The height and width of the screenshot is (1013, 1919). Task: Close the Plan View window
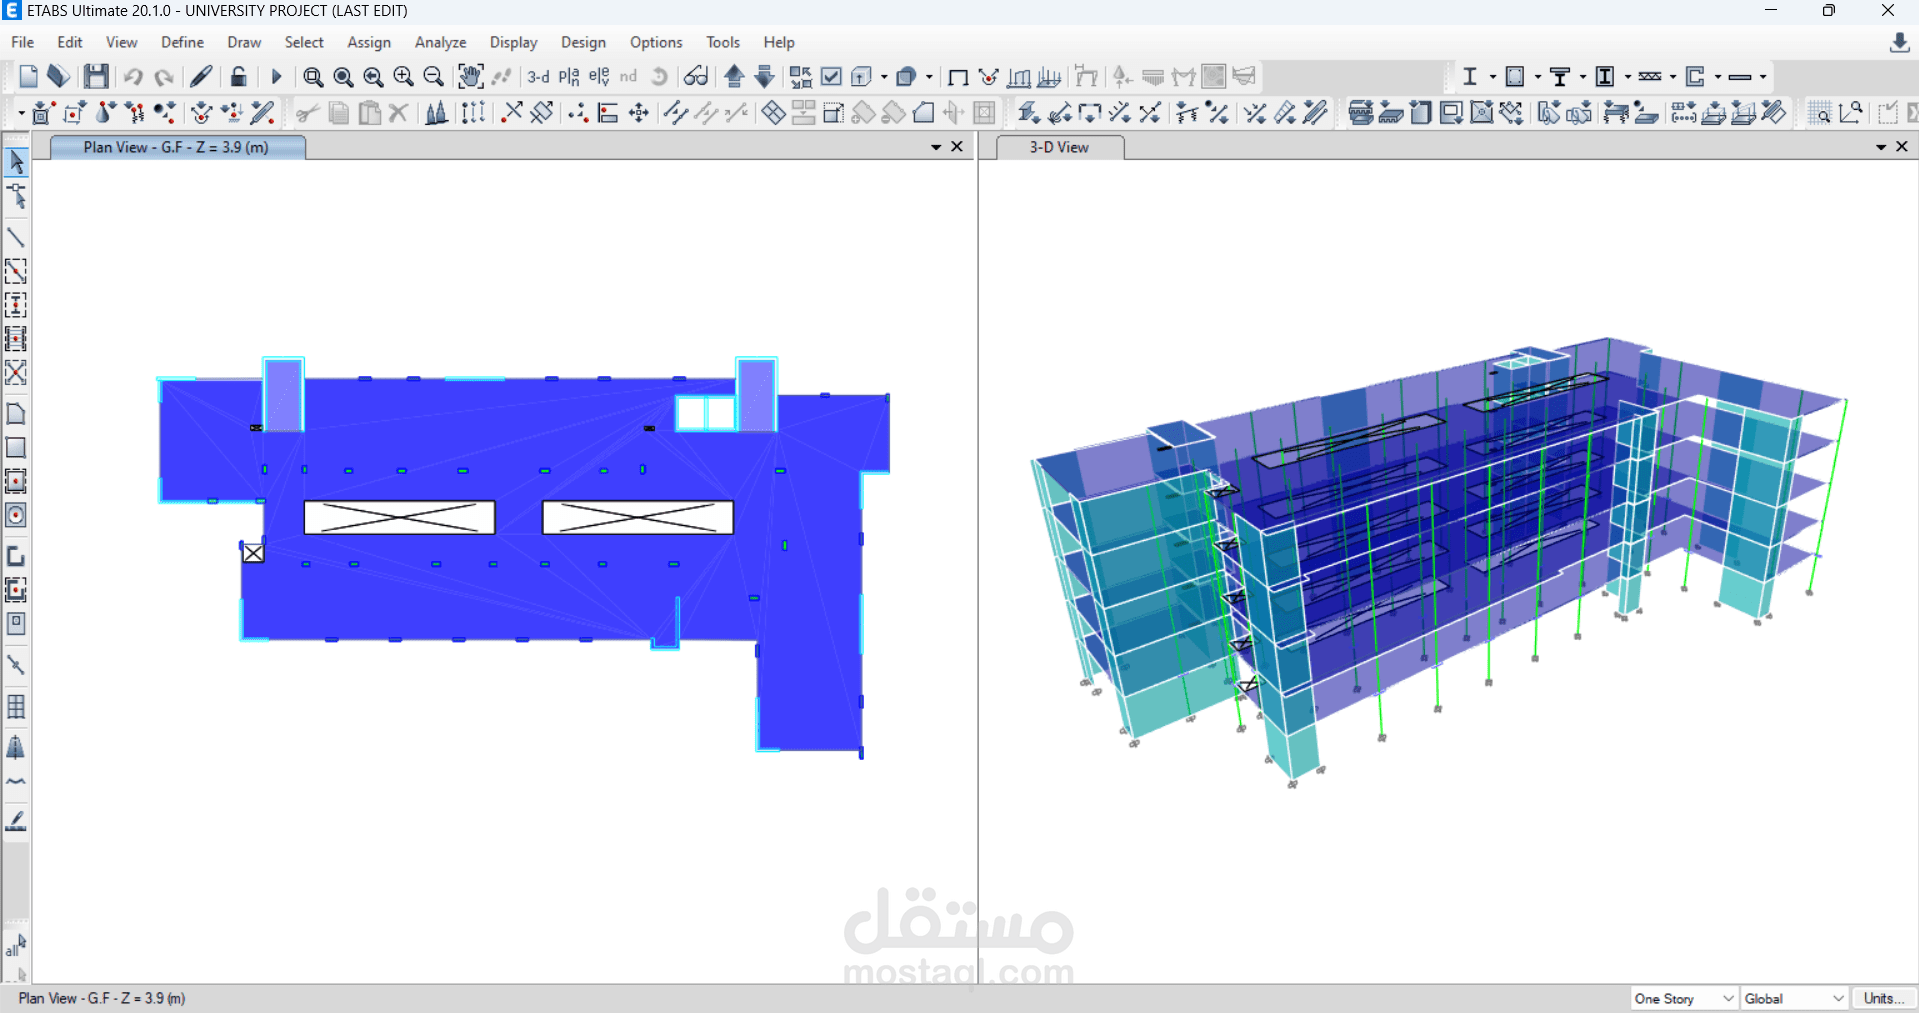click(957, 147)
